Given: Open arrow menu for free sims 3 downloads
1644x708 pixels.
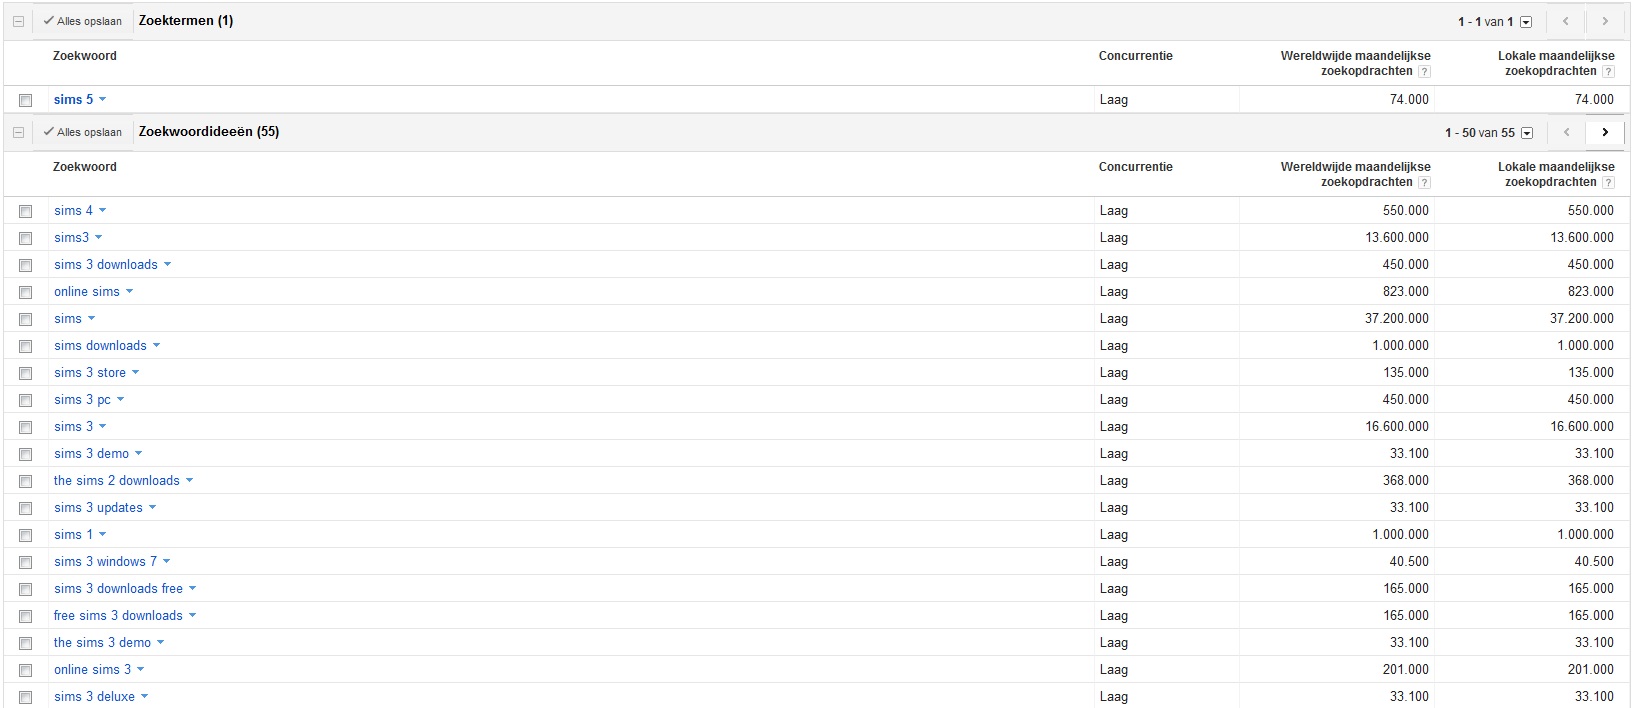Looking at the screenshot, I should [x=192, y=616].
